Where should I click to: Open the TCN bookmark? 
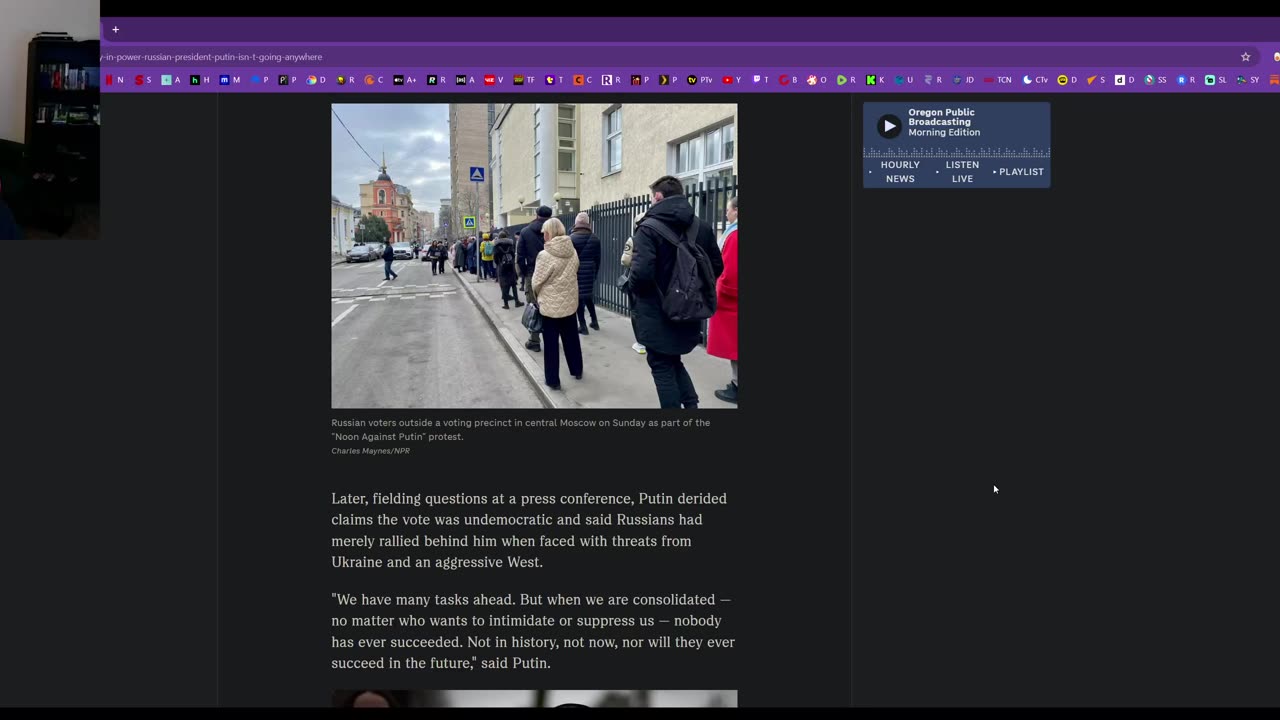998,80
